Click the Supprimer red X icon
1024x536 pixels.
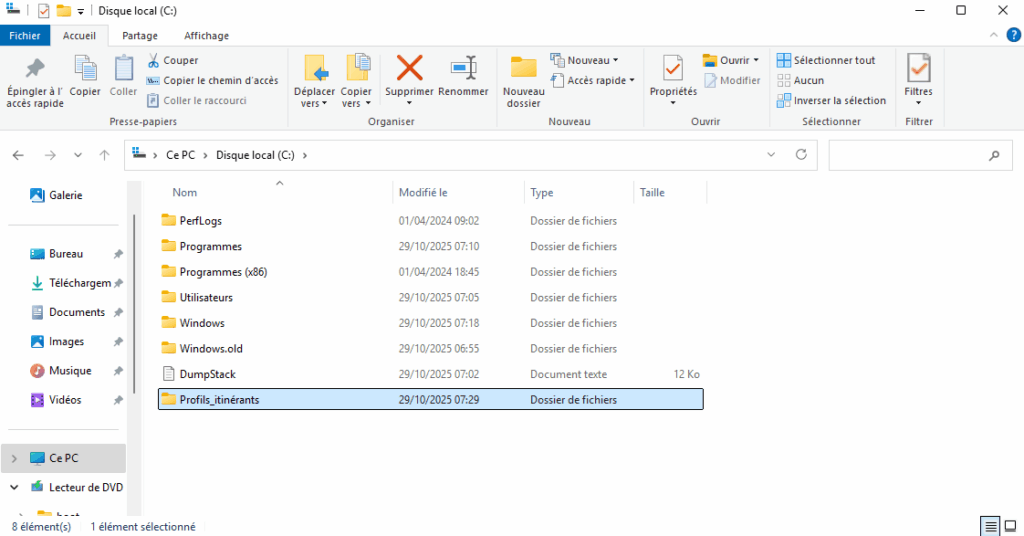click(x=410, y=68)
